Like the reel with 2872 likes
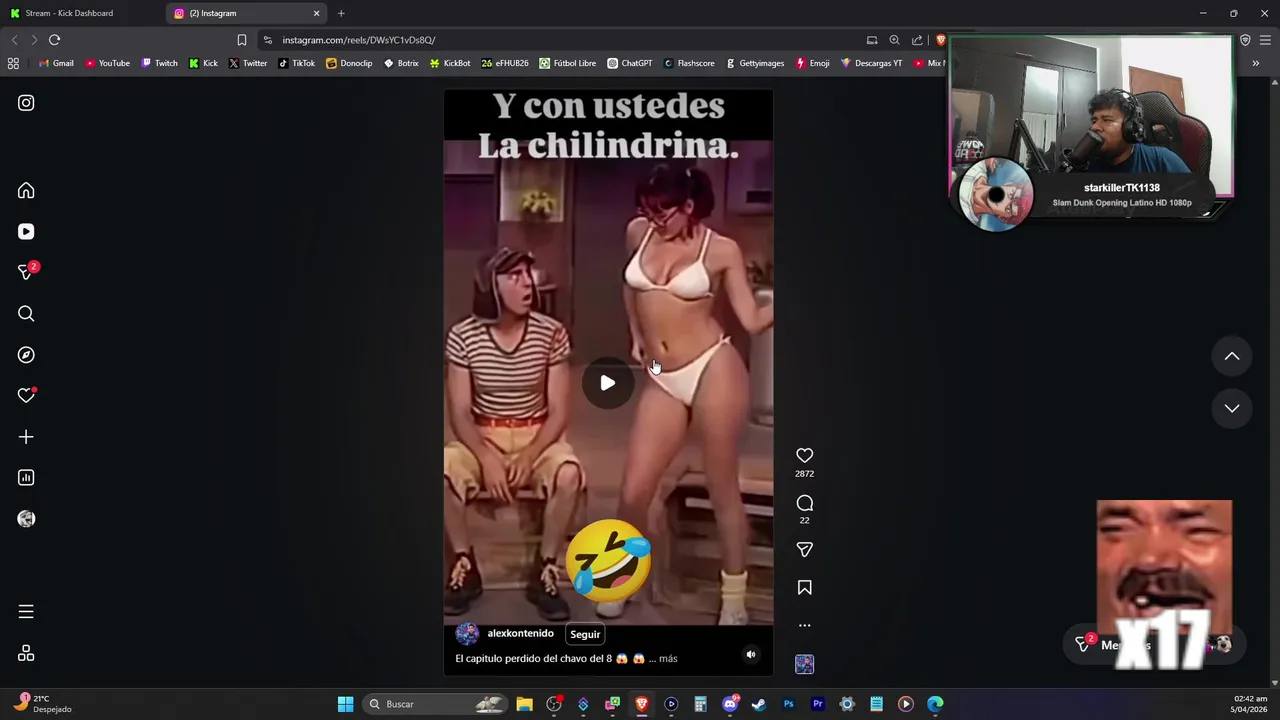 [x=804, y=456]
